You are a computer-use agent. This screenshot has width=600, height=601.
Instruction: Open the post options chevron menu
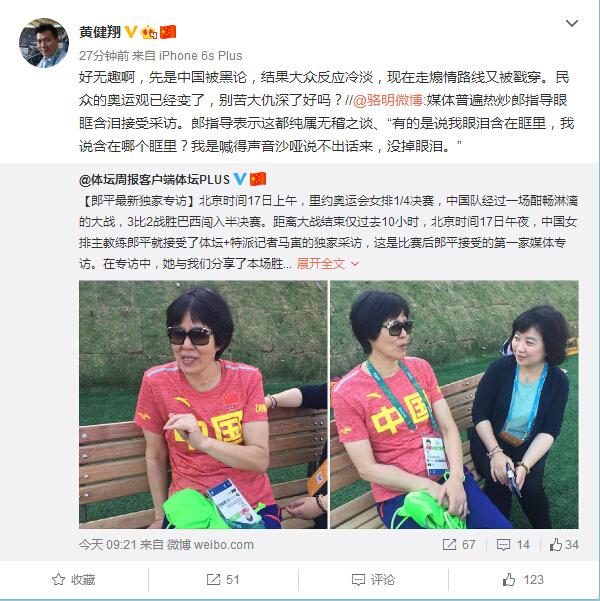click(572, 23)
